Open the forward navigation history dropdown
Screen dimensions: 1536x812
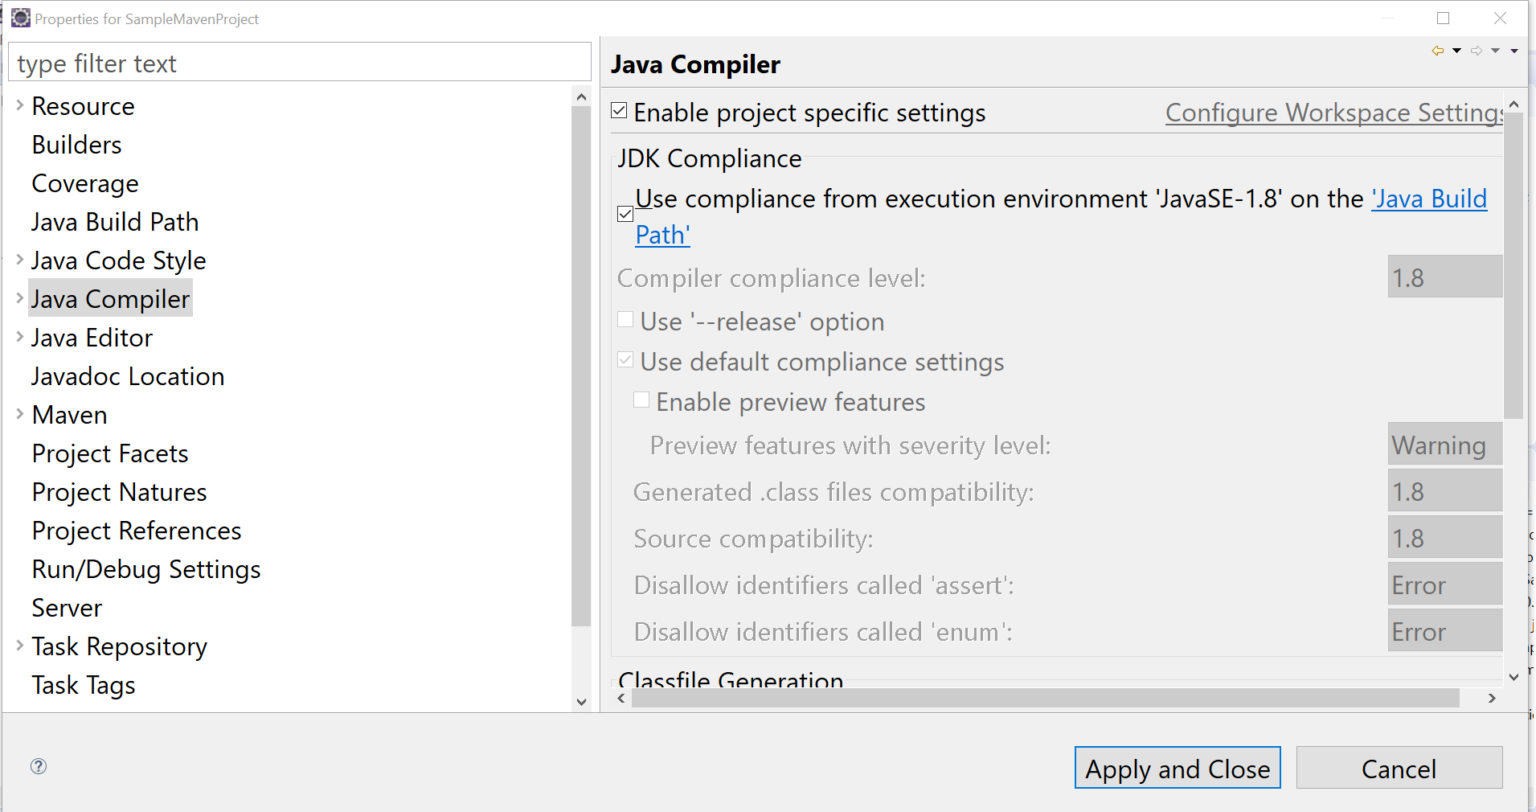[1495, 50]
